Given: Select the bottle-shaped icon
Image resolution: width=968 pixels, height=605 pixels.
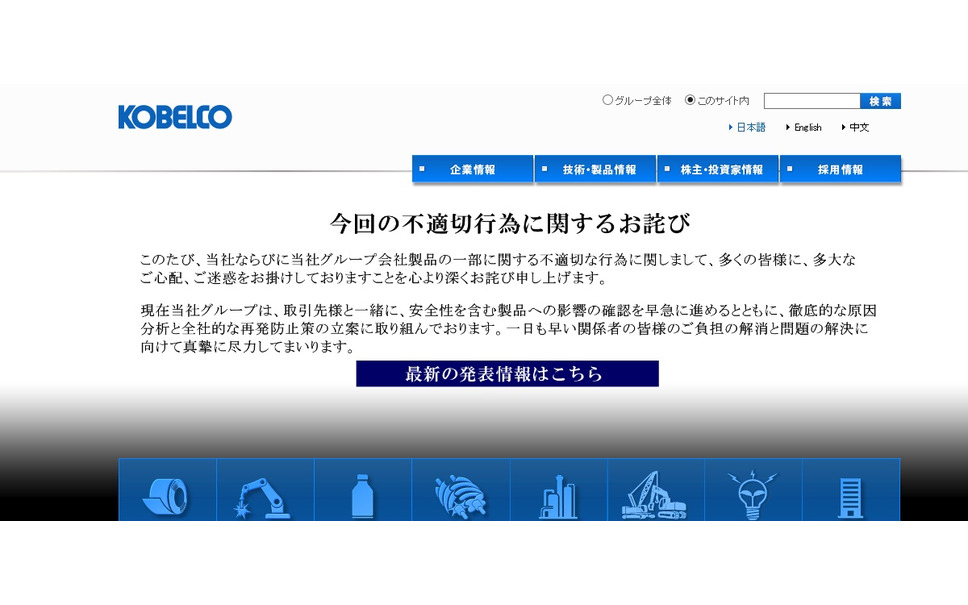Looking at the screenshot, I should (362, 493).
